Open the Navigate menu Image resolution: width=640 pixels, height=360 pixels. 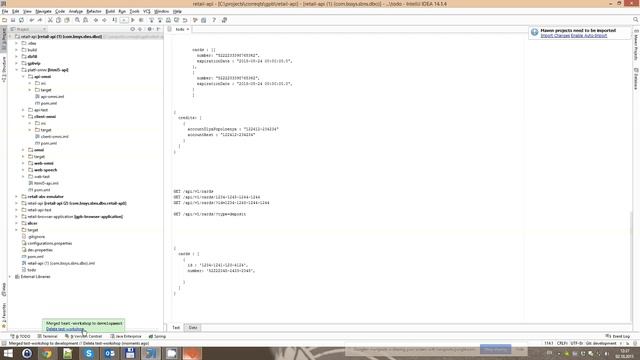point(43,11)
